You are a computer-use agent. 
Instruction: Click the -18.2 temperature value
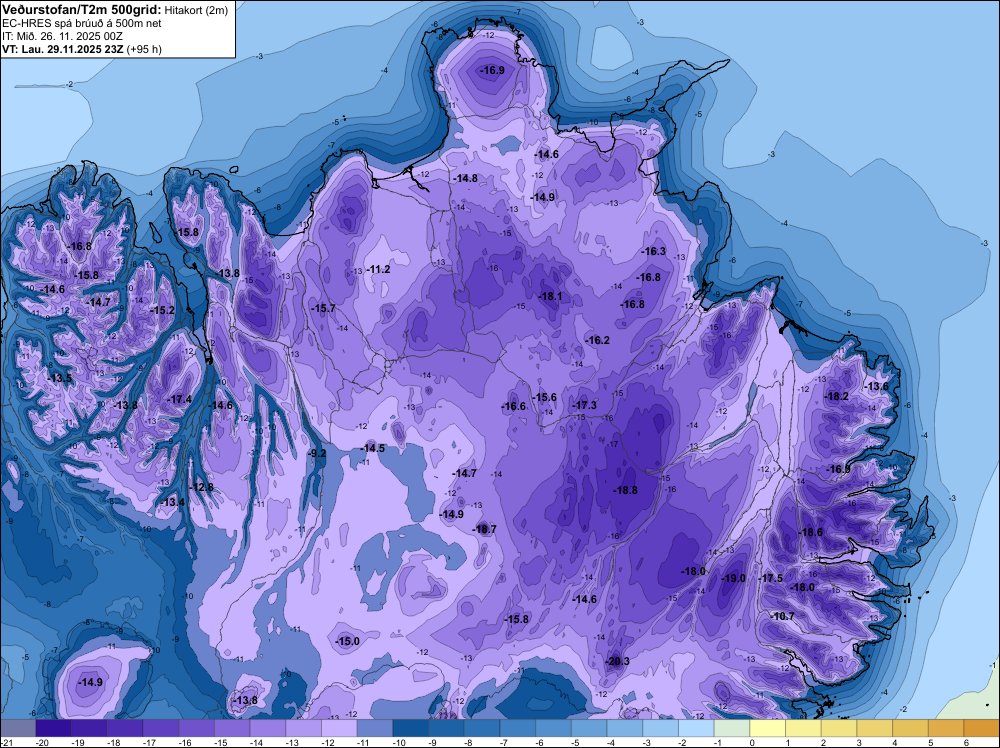pyautogui.click(x=836, y=397)
